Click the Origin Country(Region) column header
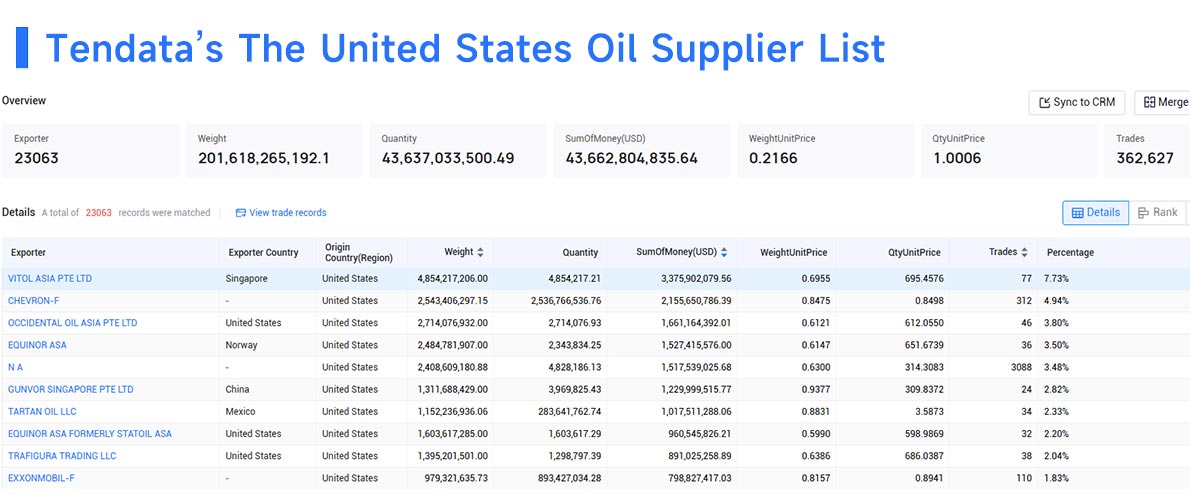Viewport: 1190px width, 500px height. click(x=359, y=253)
